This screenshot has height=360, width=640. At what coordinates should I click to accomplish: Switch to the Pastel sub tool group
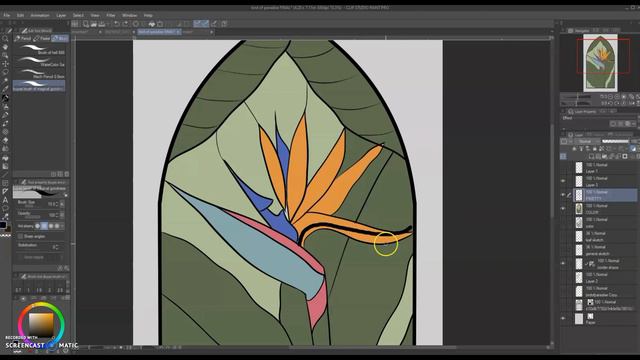click(x=42, y=38)
